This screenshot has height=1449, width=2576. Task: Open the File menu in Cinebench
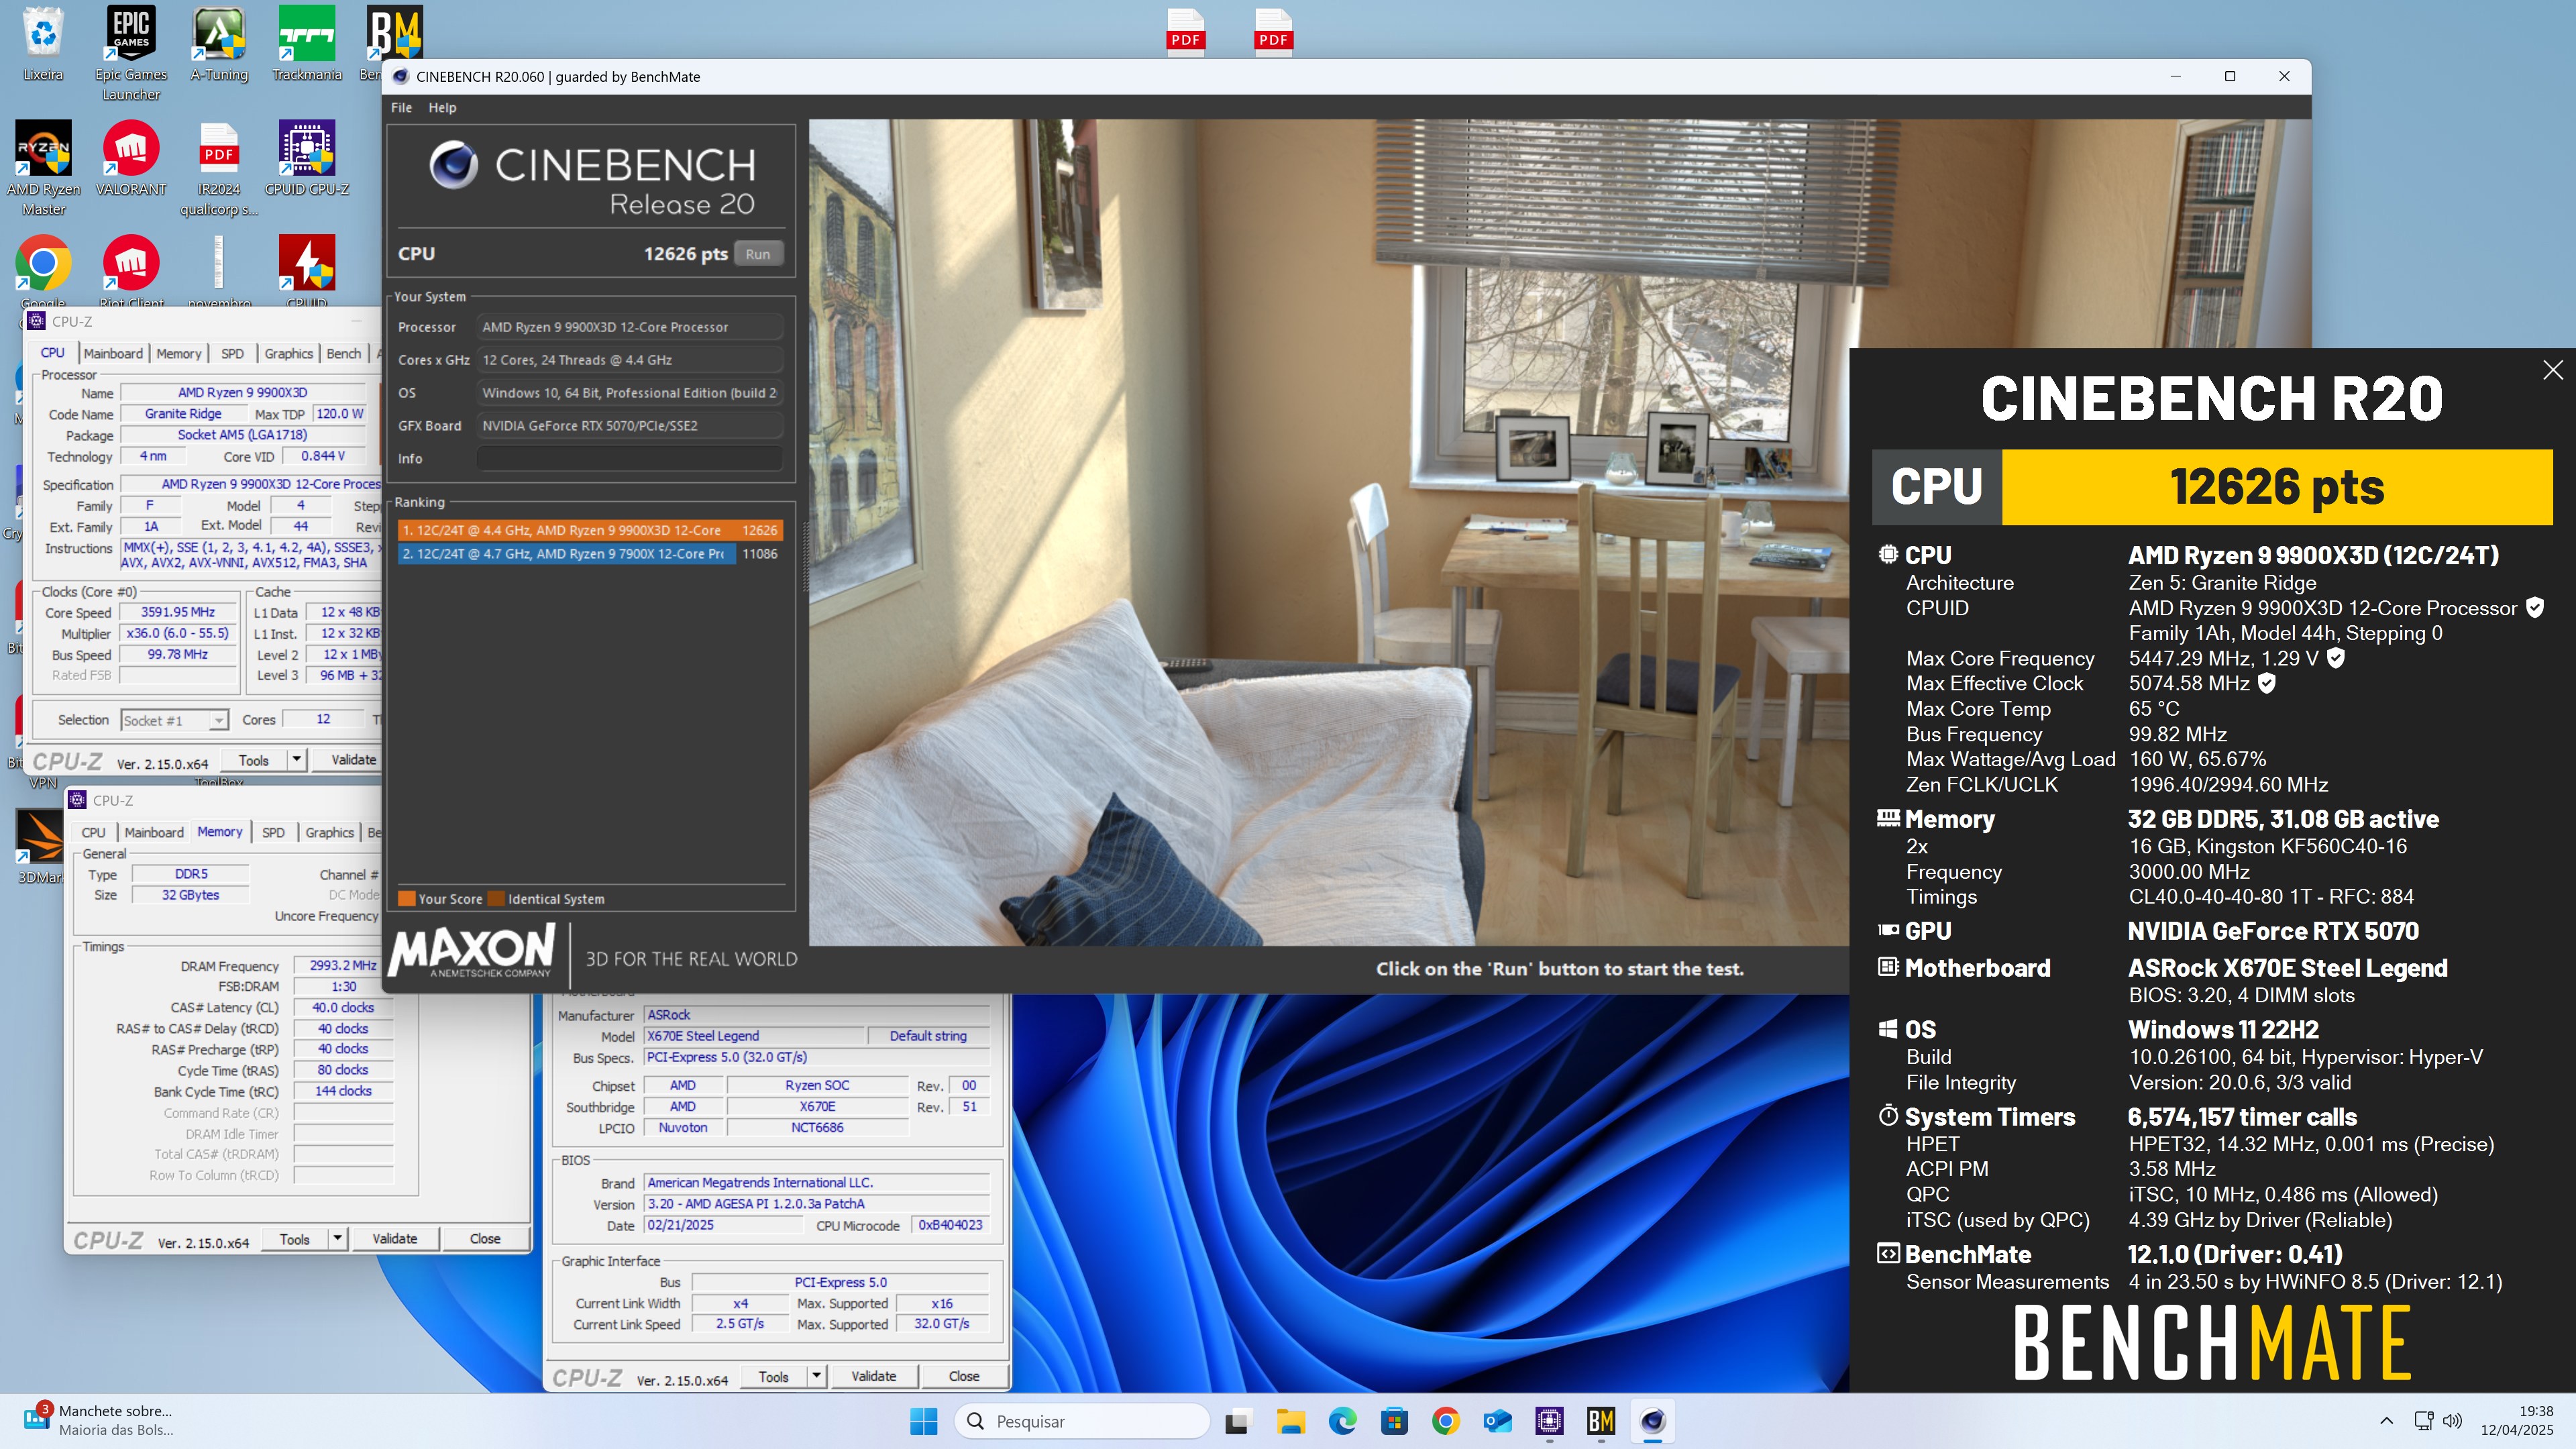(x=401, y=107)
